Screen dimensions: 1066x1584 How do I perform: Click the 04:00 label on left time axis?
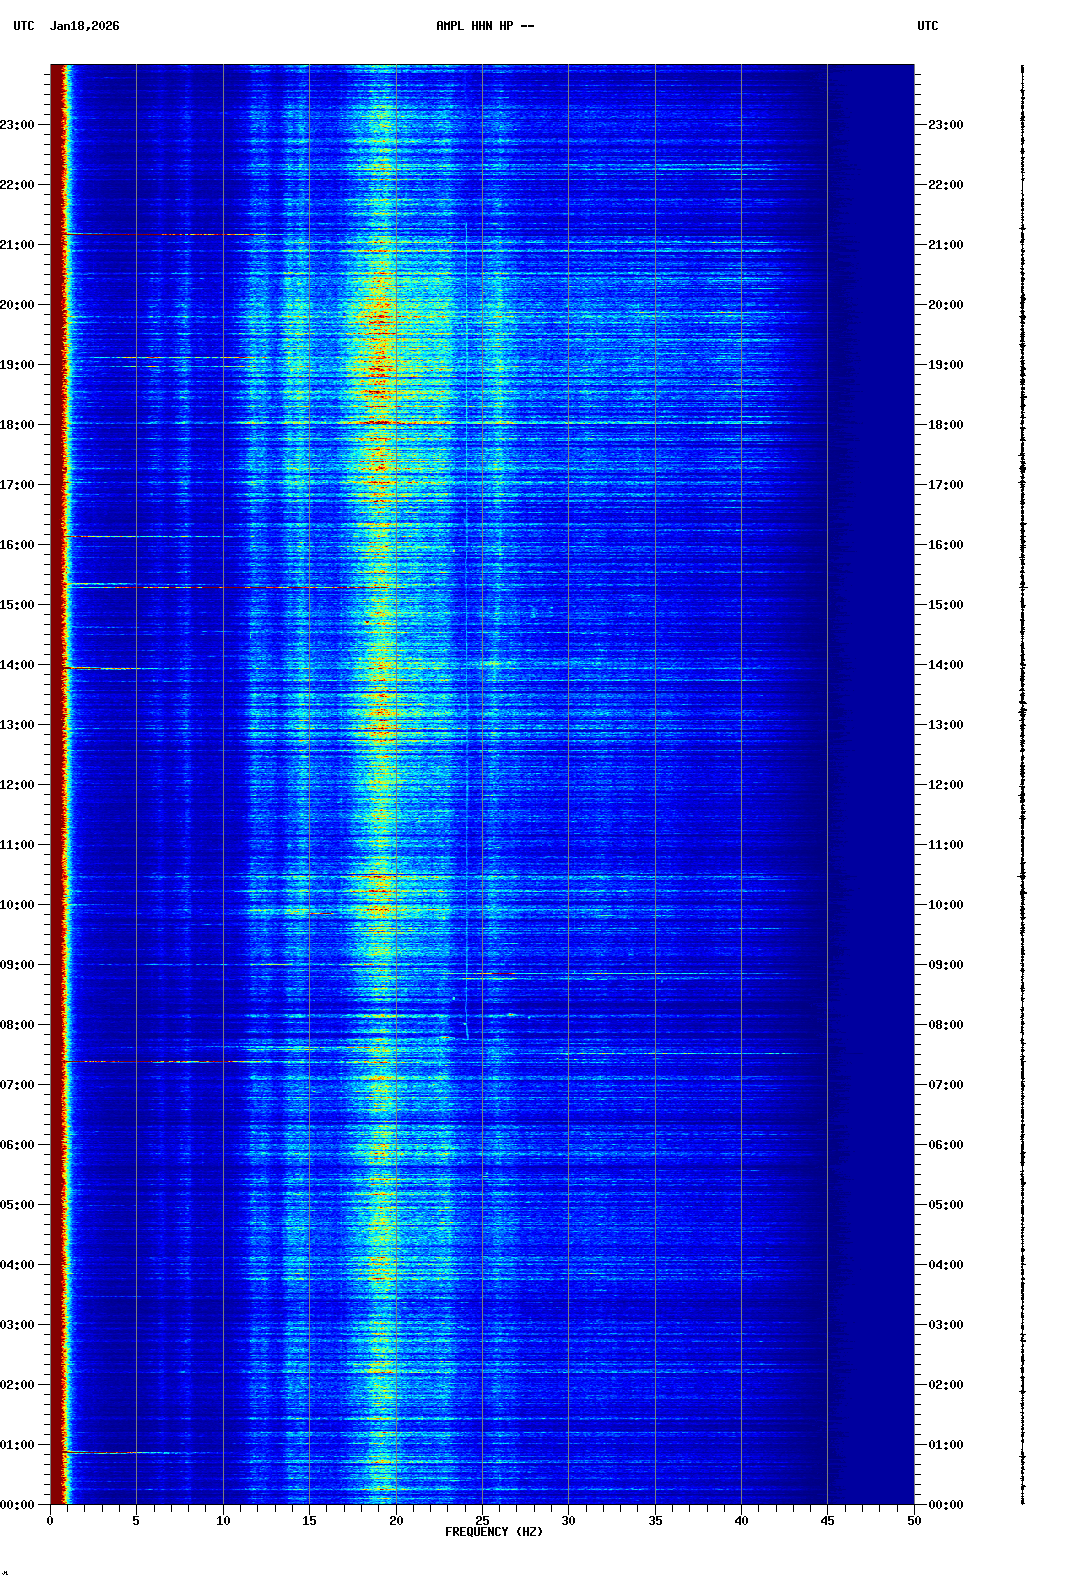click(18, 1265)
